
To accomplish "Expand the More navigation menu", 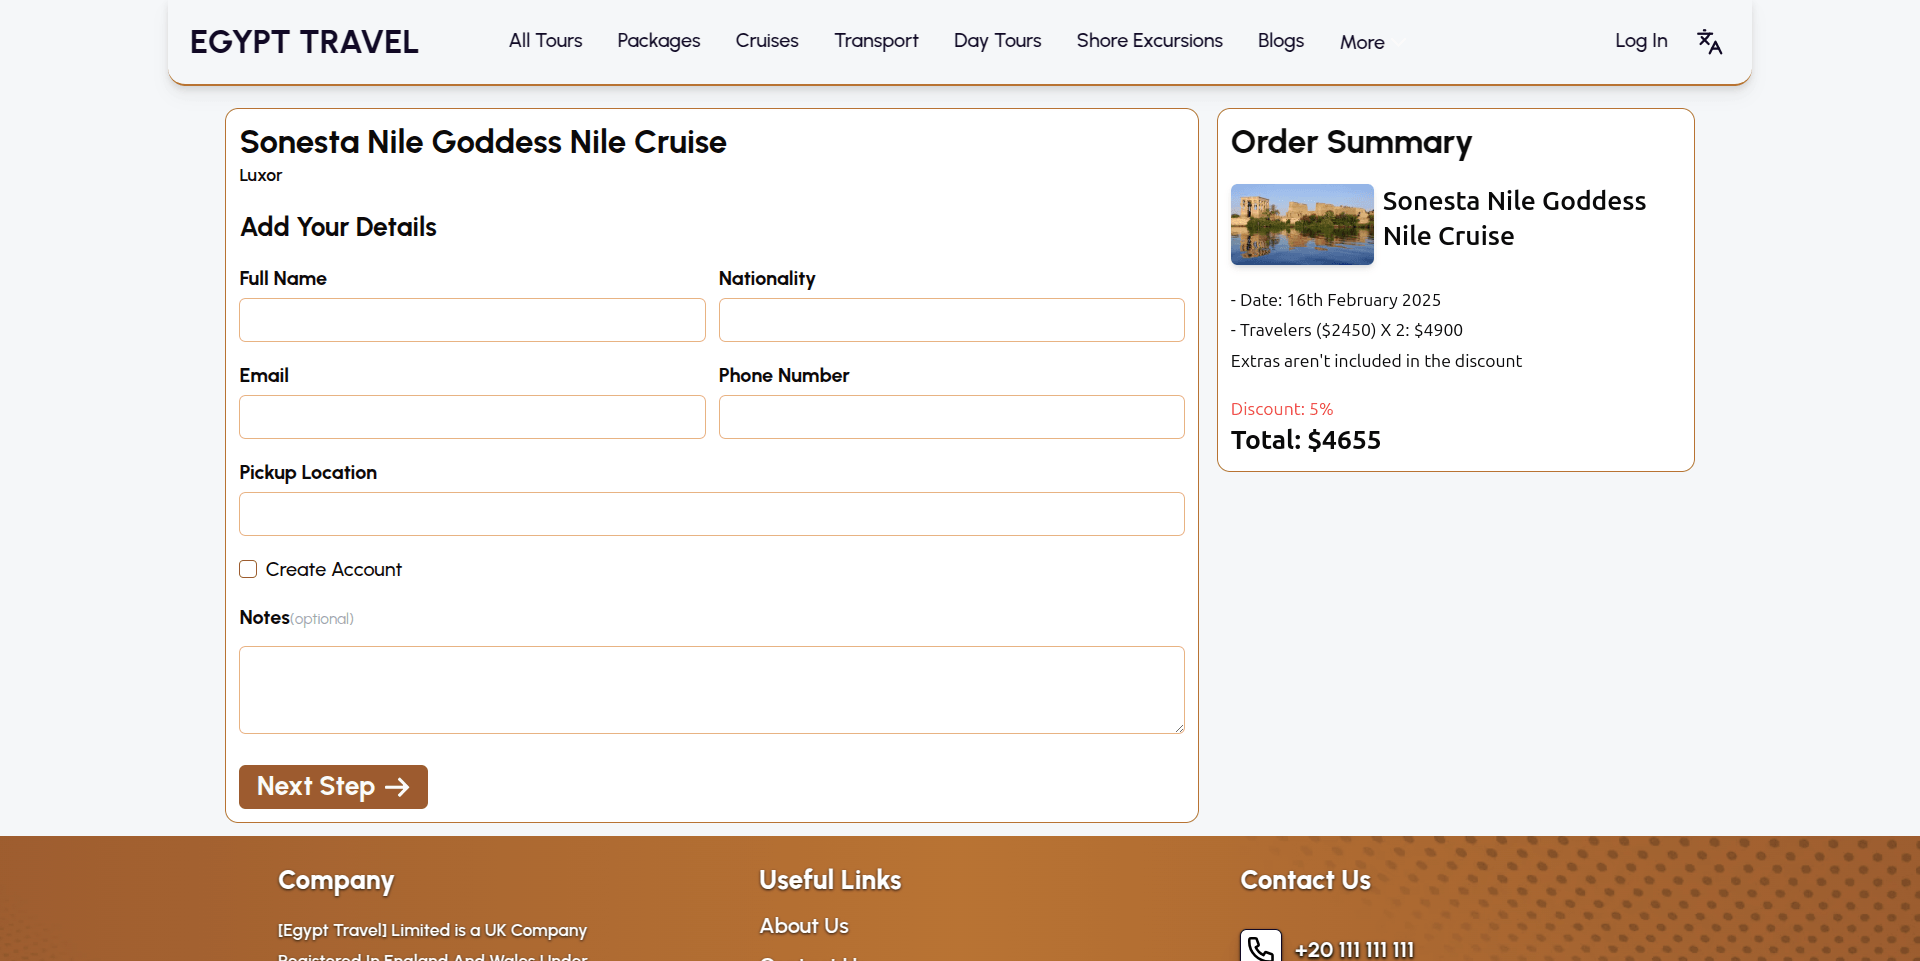I will pos(1361,42).
